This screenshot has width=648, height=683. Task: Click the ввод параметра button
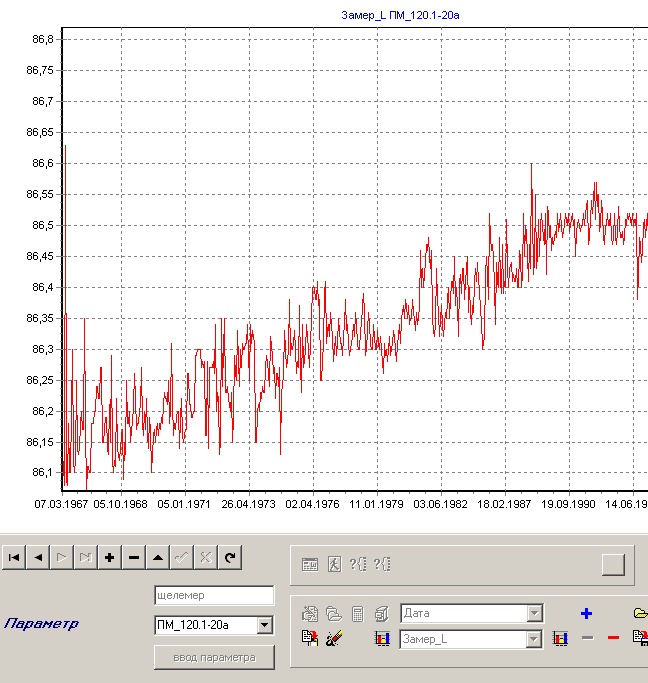pyautogui.click(x=214, y=657)
